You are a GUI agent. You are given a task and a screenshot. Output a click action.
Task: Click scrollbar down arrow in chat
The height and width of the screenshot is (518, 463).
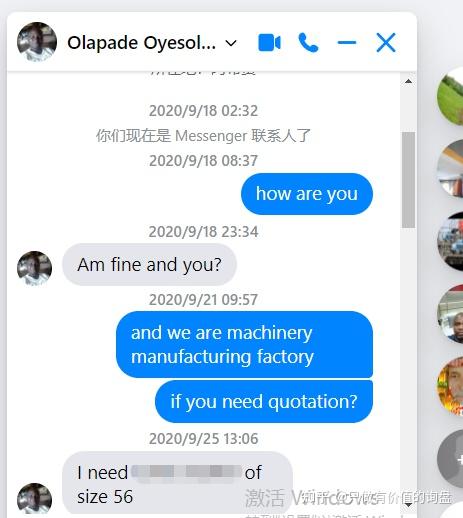click(408, 505)
